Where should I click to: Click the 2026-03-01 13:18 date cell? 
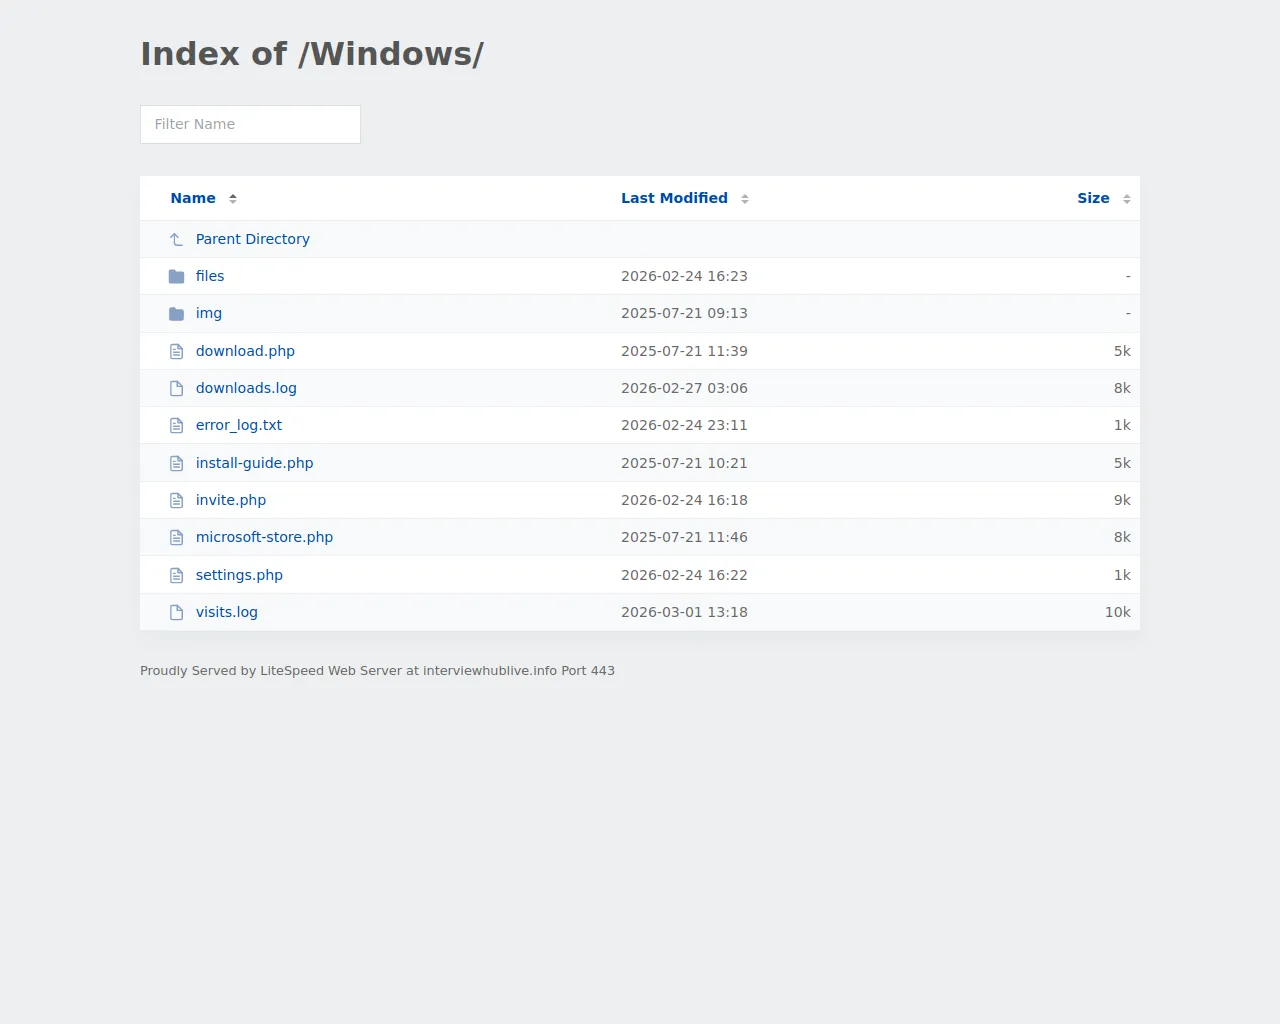[x=684, y=612]
